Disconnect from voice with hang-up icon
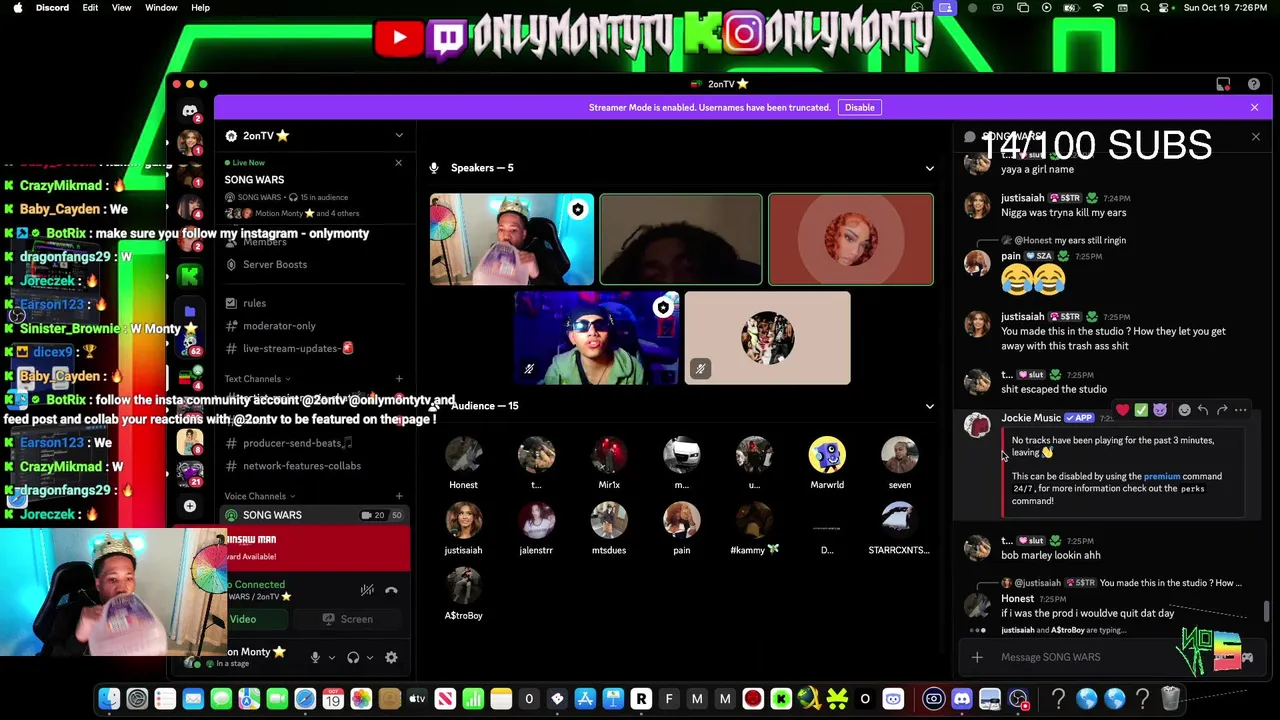Image resolution: width=1280 pixels, height=720 pixels. click(x=391, y=590)
